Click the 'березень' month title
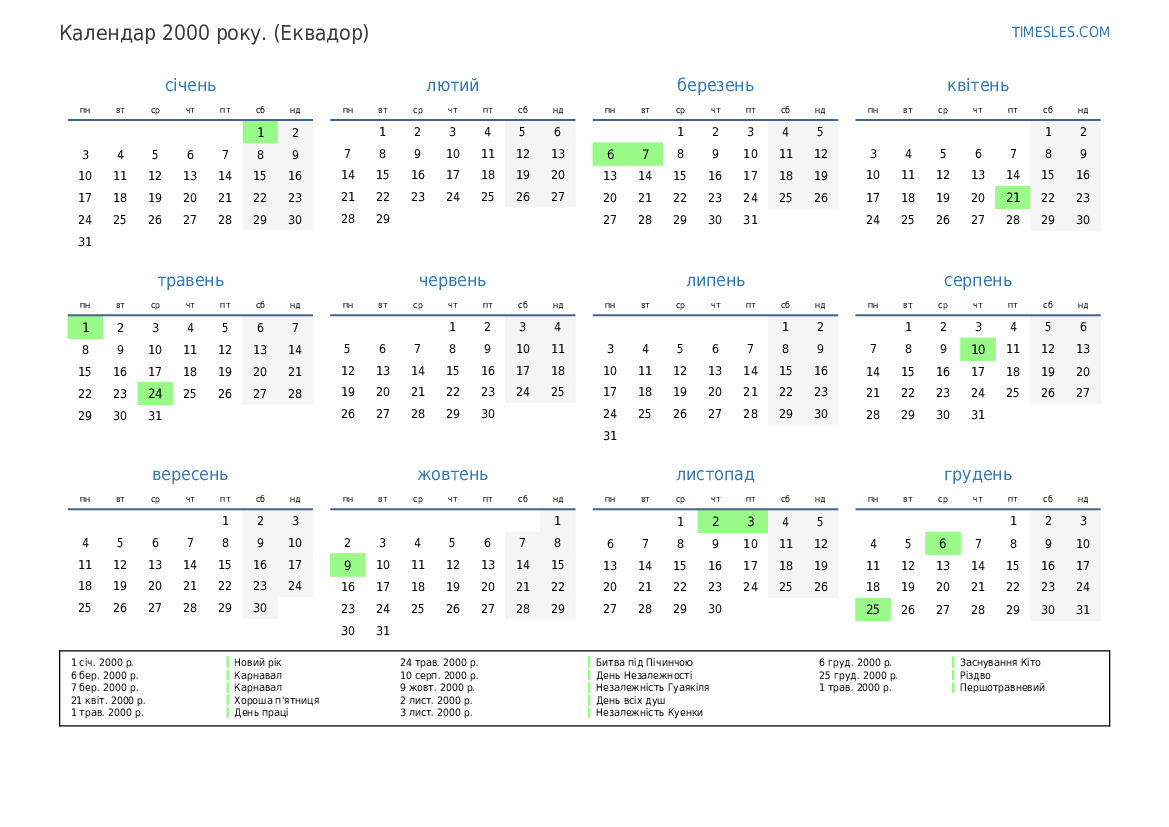 pos(715,86)
